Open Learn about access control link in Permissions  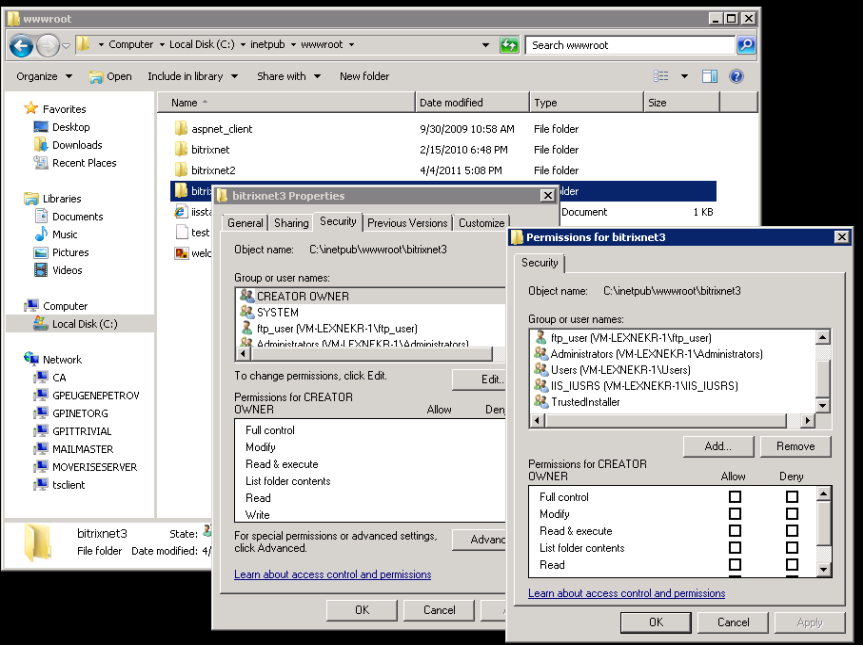click(626, 593)
